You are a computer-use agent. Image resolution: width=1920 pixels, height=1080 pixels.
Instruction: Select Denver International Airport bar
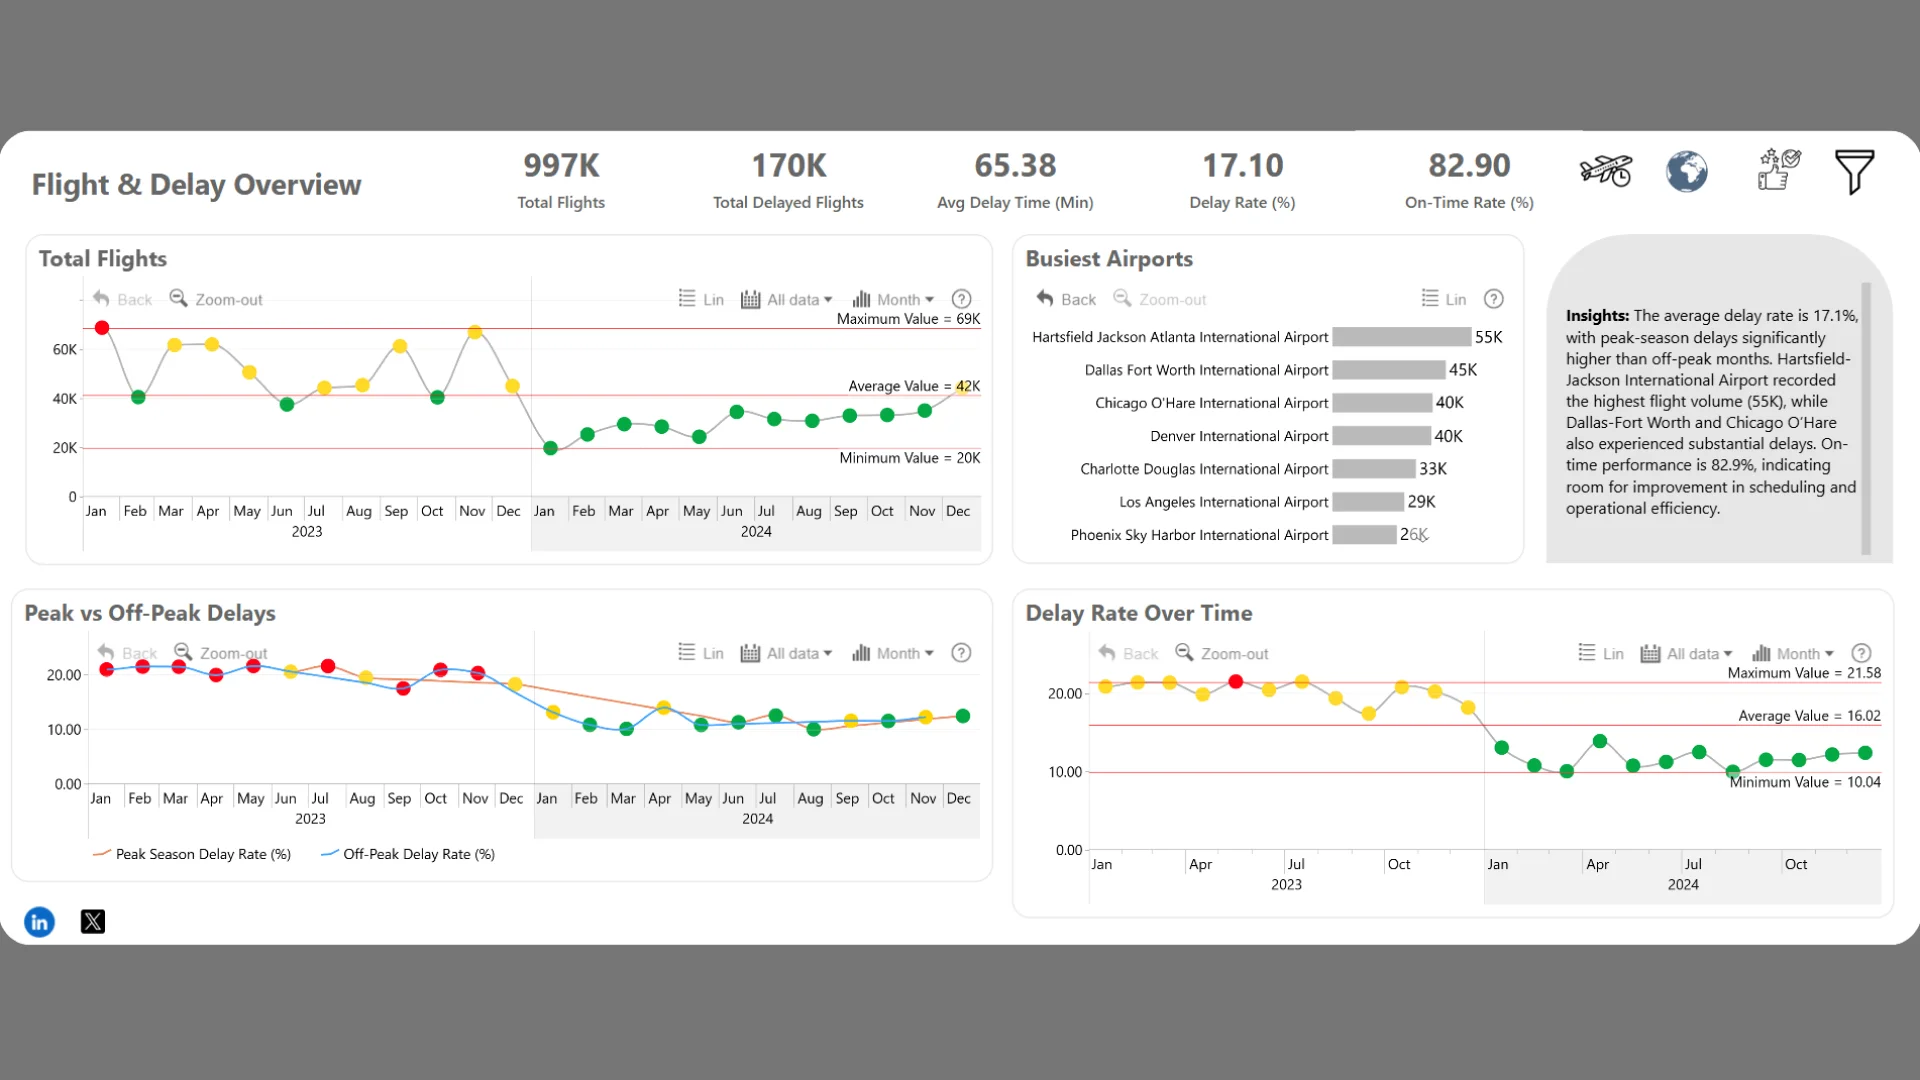coord(1382,436)
